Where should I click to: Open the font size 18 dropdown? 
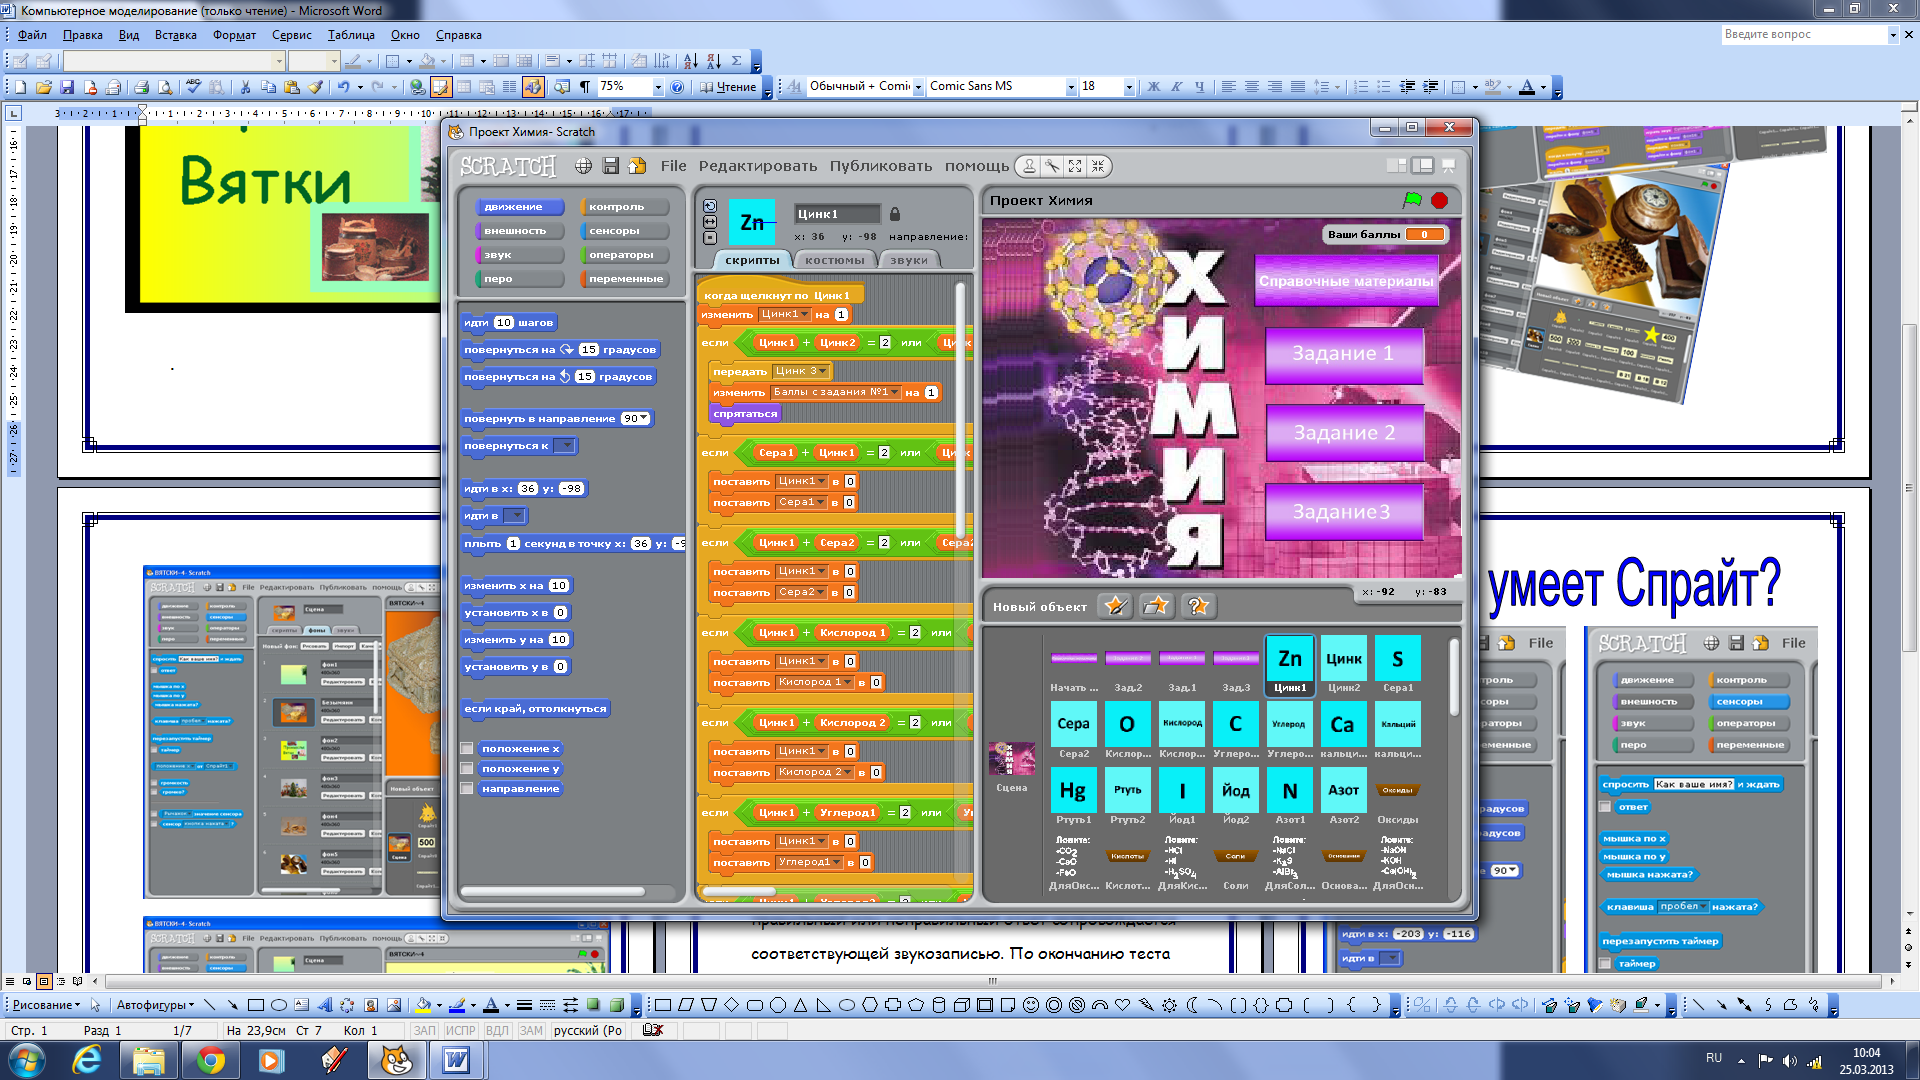pyautogui.click(x=1129, y=87)
